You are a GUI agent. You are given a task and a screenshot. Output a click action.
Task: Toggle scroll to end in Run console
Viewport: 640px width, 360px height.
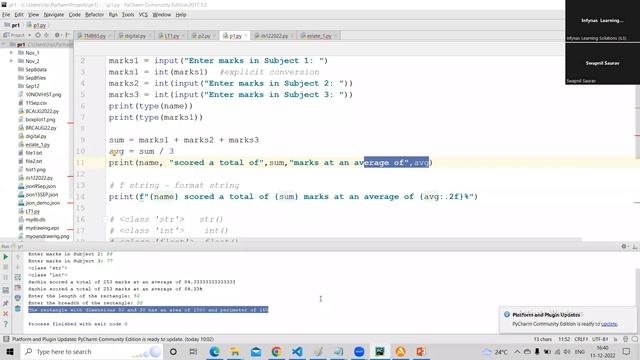[x=18, y=288]
